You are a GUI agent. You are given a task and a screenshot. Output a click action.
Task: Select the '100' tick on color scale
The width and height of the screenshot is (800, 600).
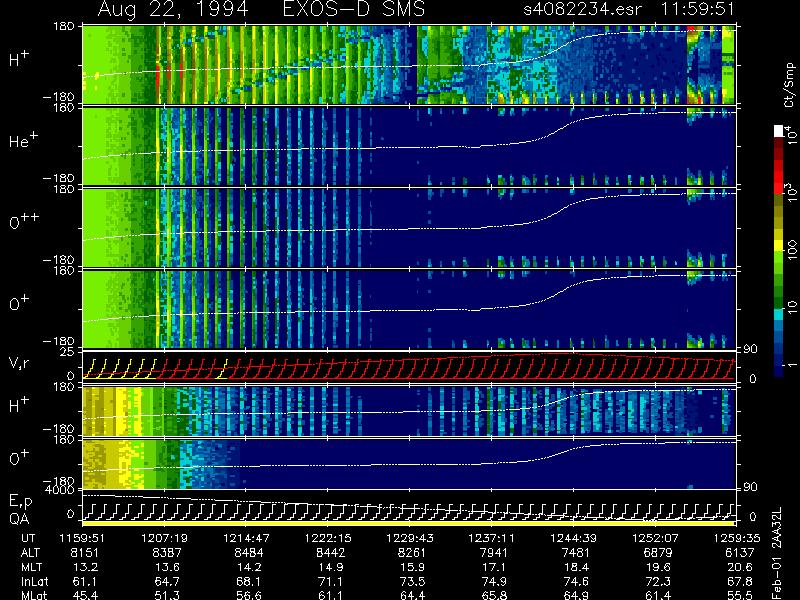(x=791, y=251)
